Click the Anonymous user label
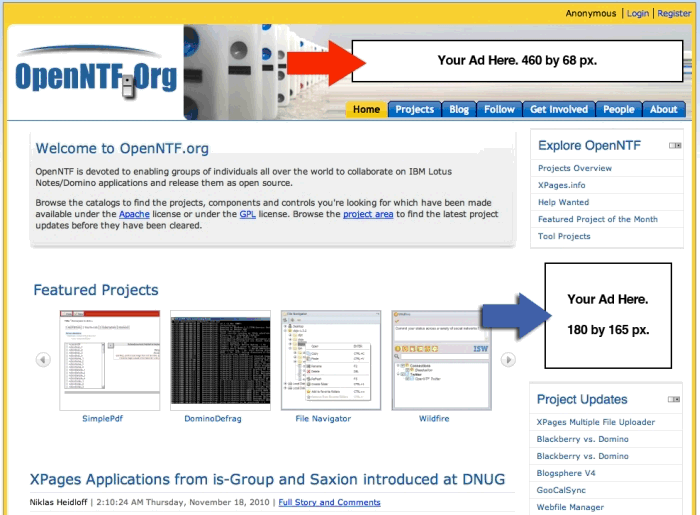Viewport: 700px width, 515px height. (591, 13)
